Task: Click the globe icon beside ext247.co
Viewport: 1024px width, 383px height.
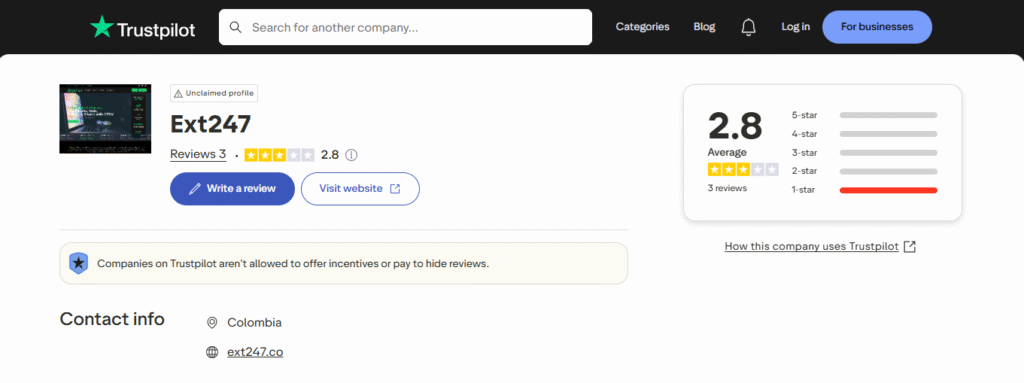Action: click(x=212, y=352)
